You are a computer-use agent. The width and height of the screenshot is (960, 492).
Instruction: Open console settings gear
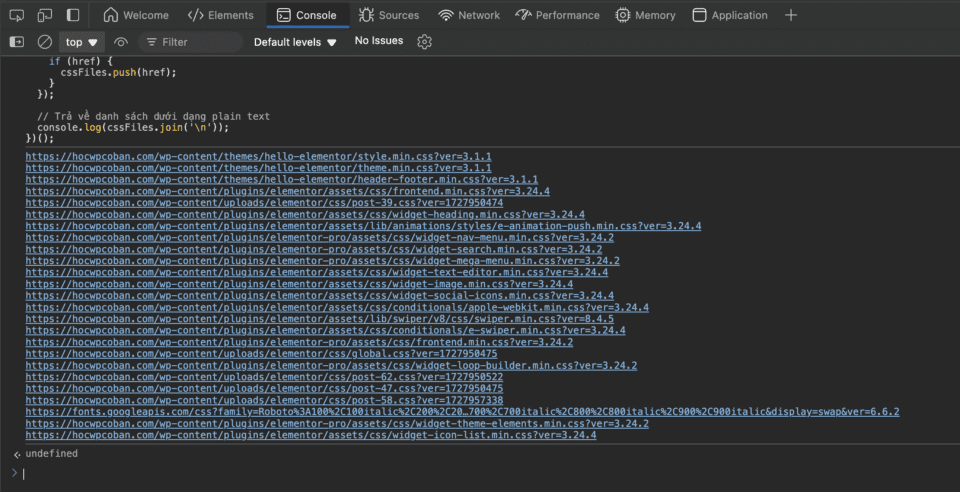[x=424, y=42]
